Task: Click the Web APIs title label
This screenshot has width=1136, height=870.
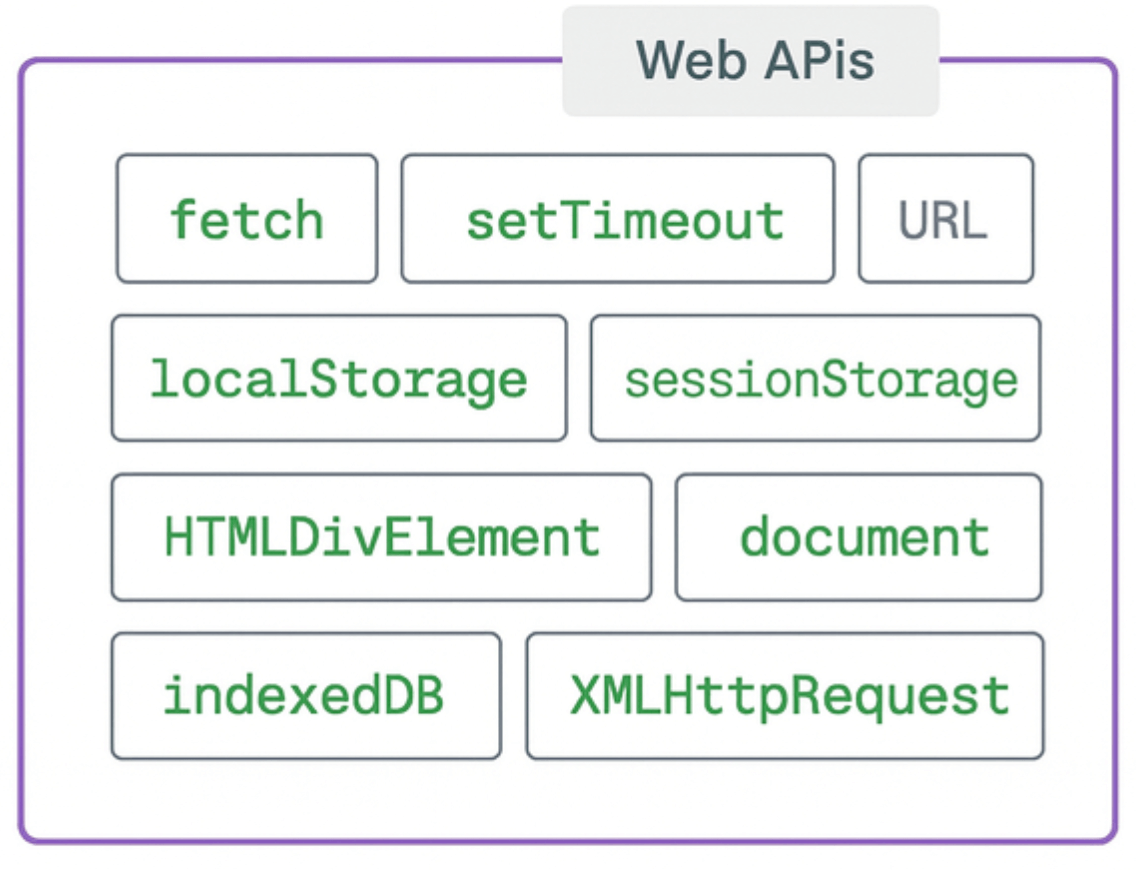Action: 754,60
